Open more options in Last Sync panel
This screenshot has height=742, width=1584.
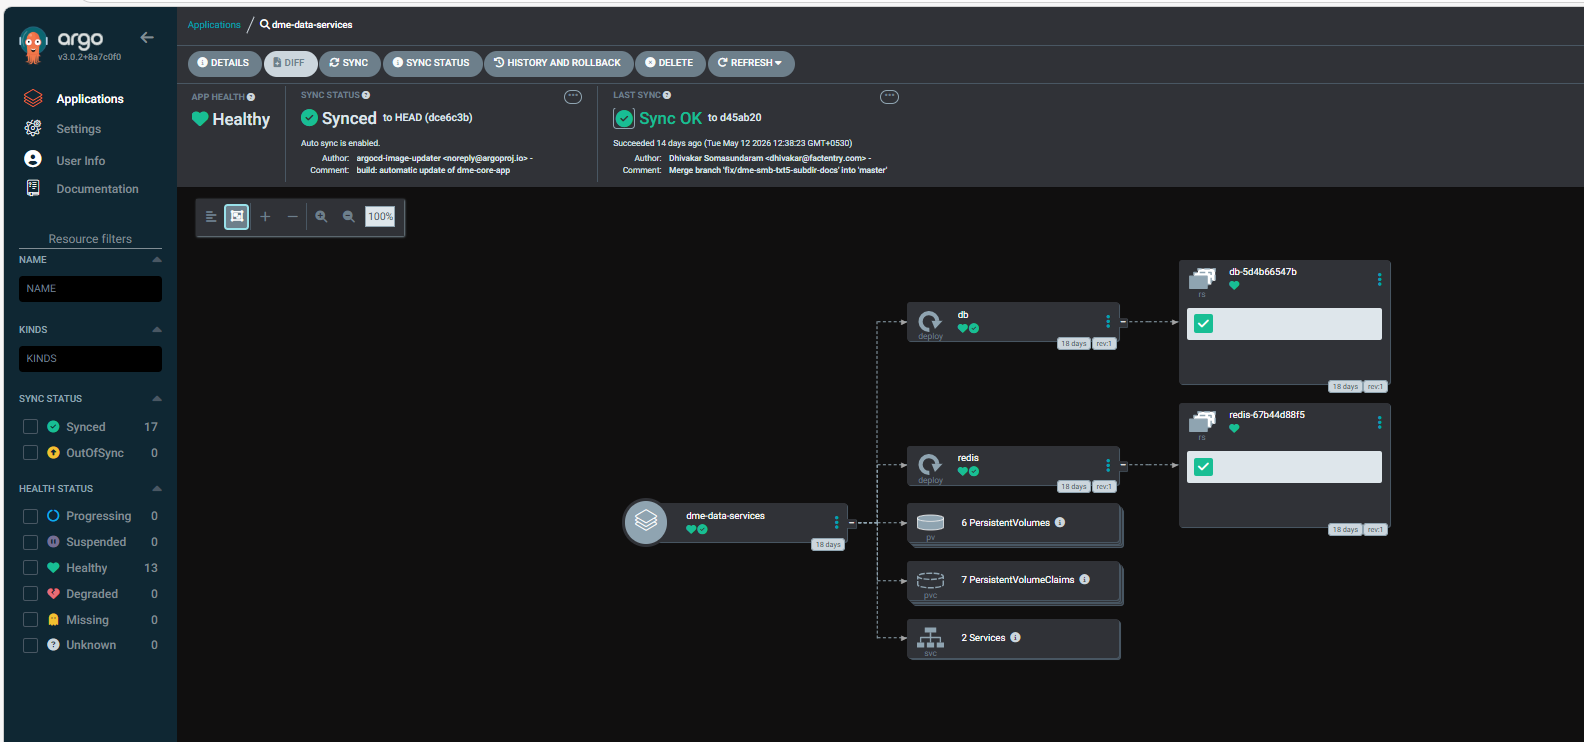tap(889, 97)
